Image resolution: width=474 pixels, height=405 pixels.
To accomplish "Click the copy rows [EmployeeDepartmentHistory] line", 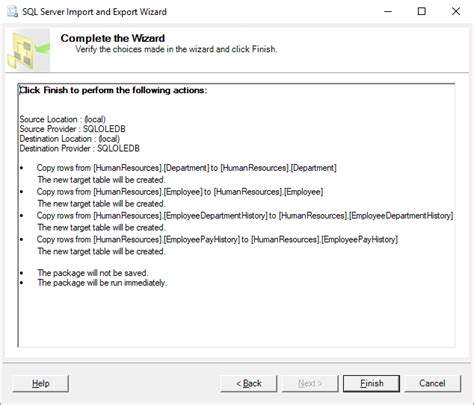I will (245, 216).
